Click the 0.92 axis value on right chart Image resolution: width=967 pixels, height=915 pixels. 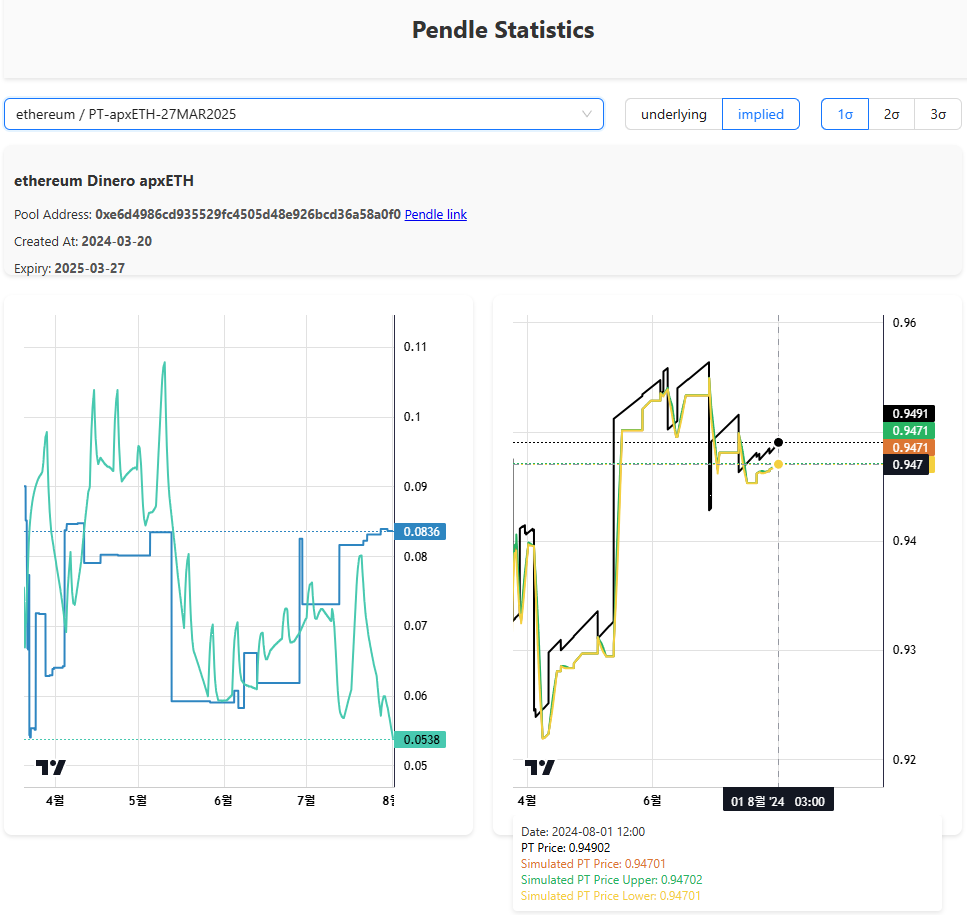tap(904, 760)
